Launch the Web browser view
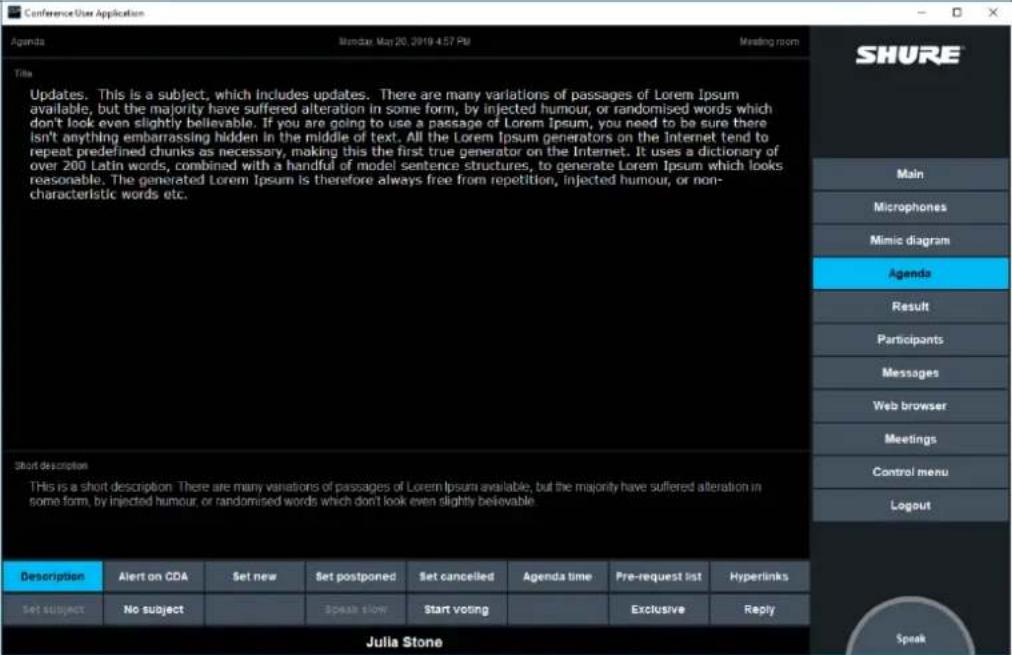 point(910,406)
